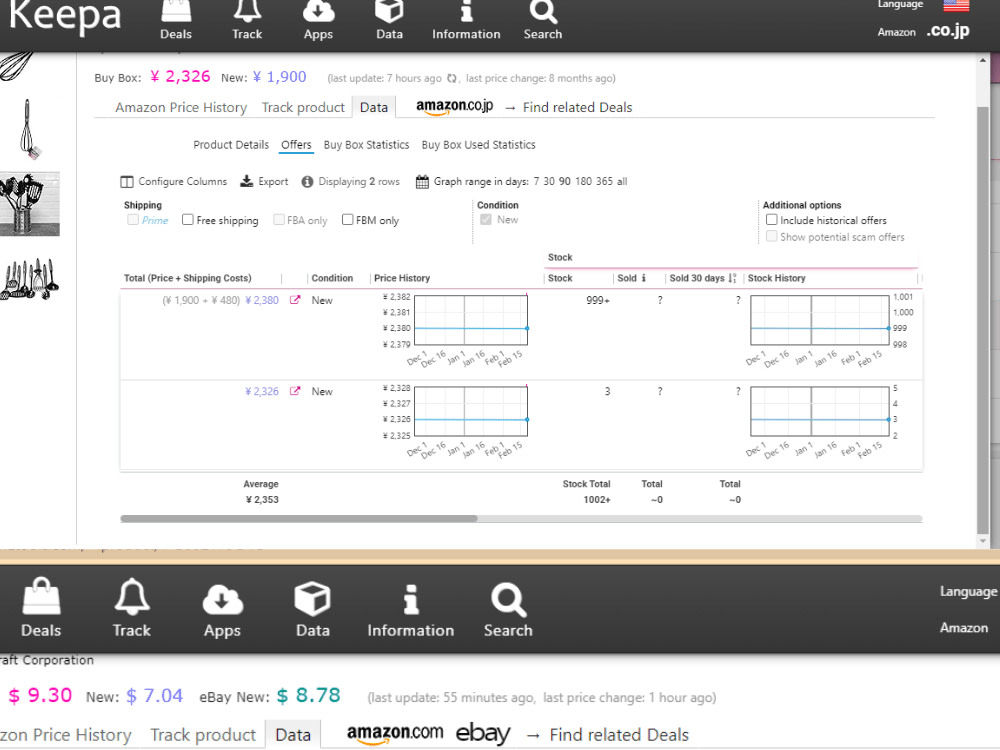Set graph range to 30 days
The width and height of the screenshot is (1000, 750).
click(x=549, y=181)
